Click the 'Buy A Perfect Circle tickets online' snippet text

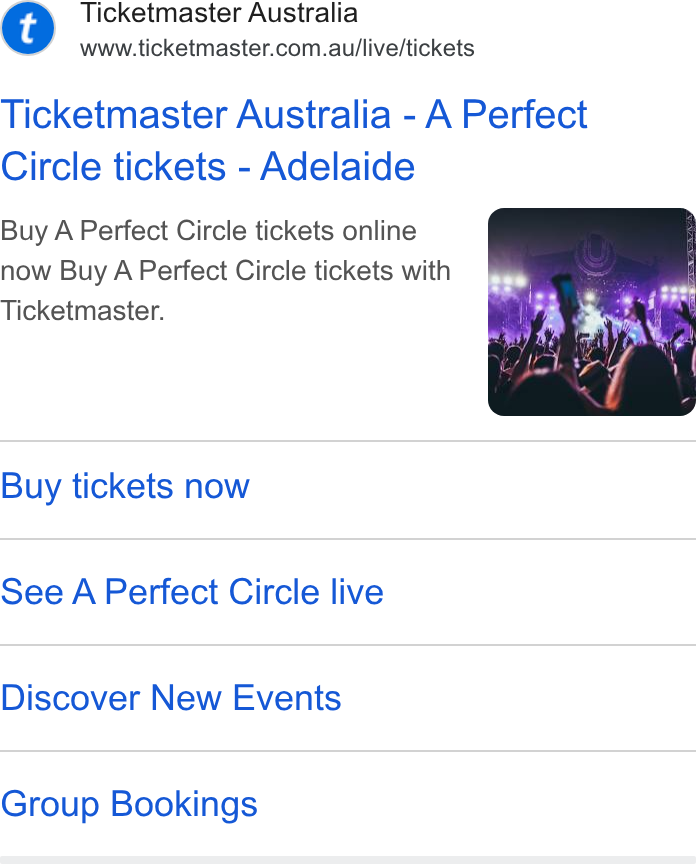(x=208, y=231)
